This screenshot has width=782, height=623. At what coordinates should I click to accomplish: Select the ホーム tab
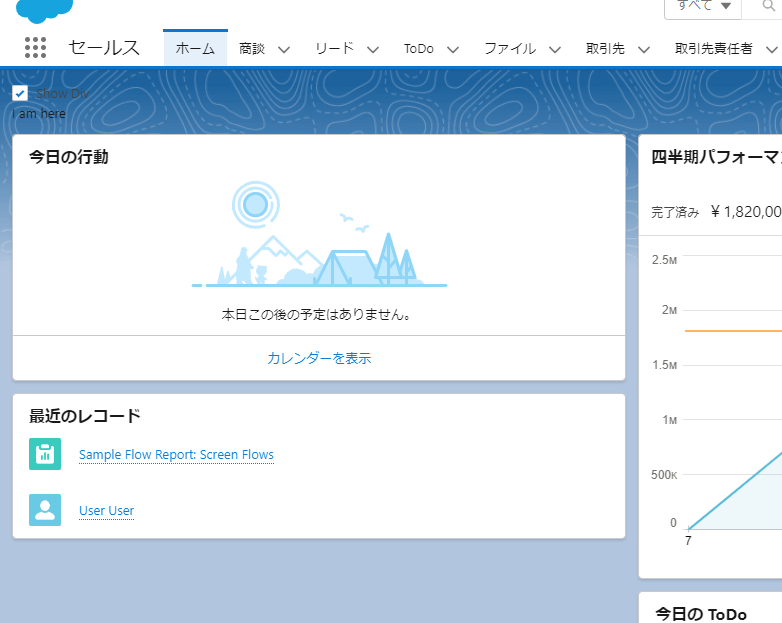[195, 48]
